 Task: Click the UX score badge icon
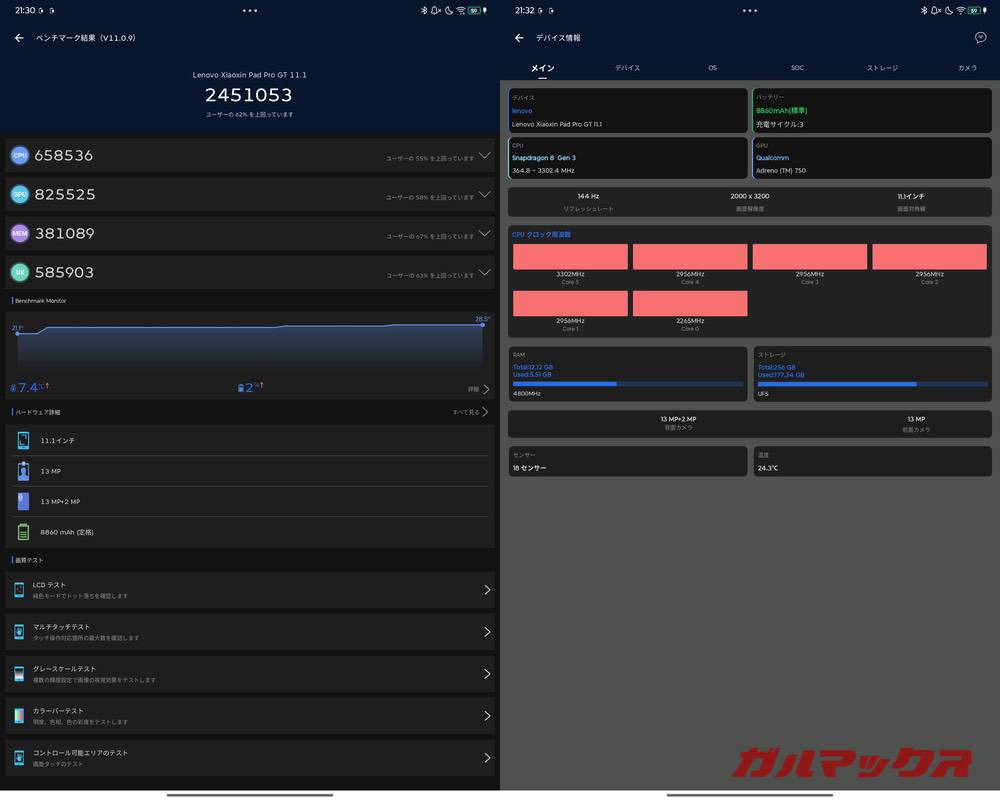pos(19,272)
